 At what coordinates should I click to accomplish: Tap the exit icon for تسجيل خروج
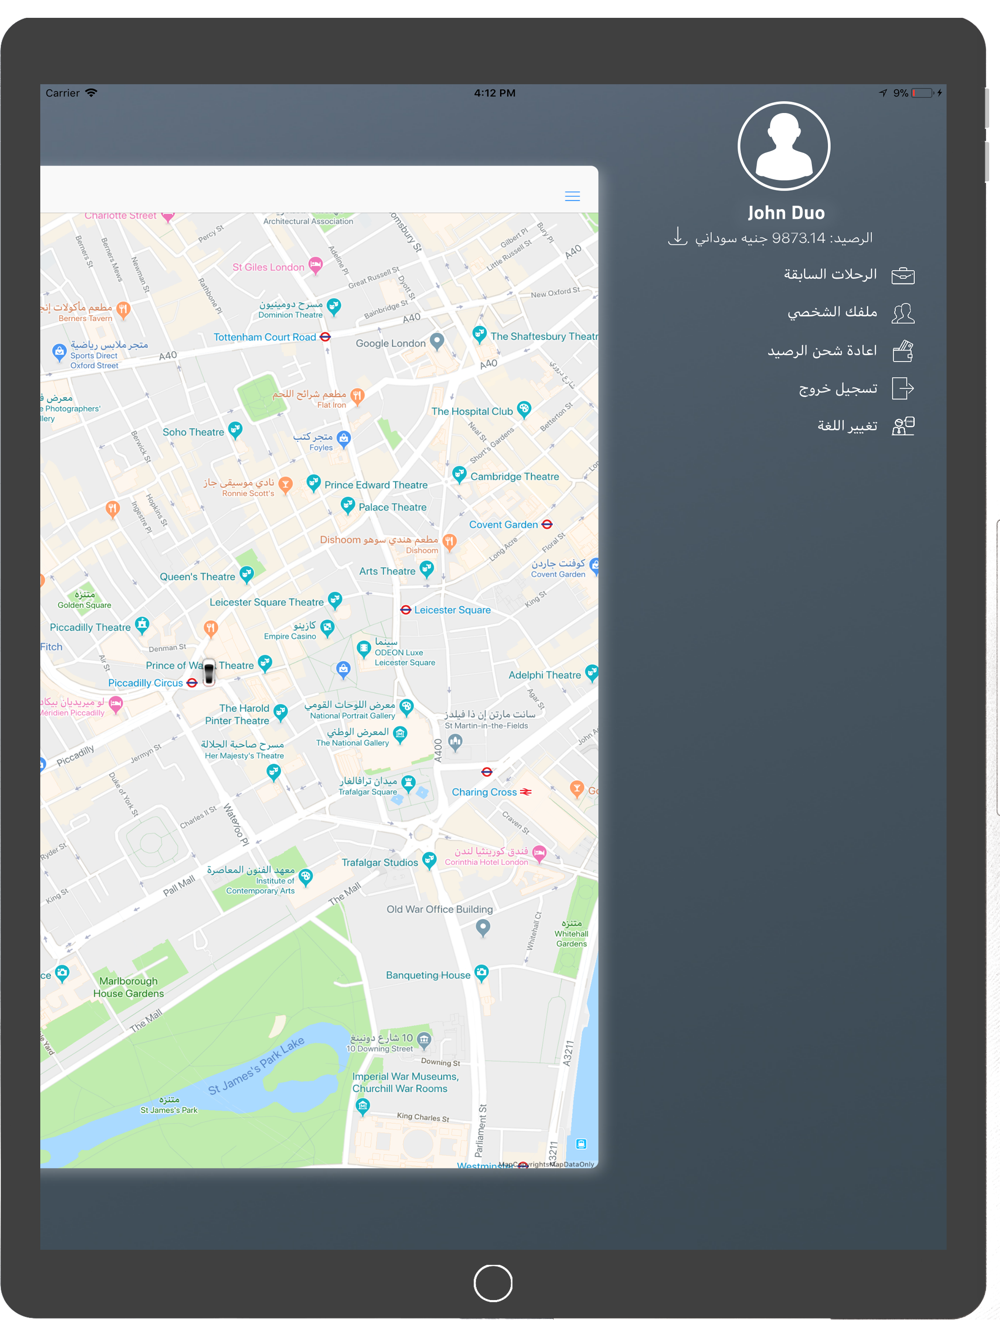point(903,388)
